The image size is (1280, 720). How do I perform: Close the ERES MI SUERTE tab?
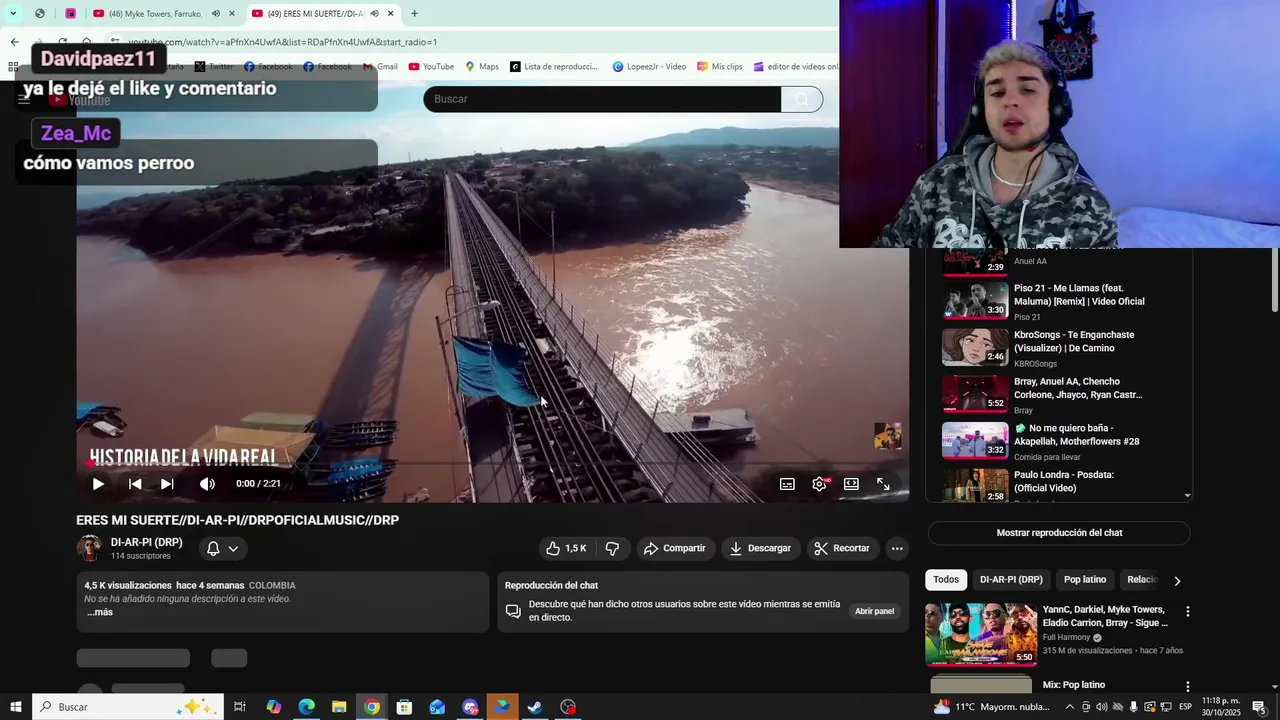(391, 14)
